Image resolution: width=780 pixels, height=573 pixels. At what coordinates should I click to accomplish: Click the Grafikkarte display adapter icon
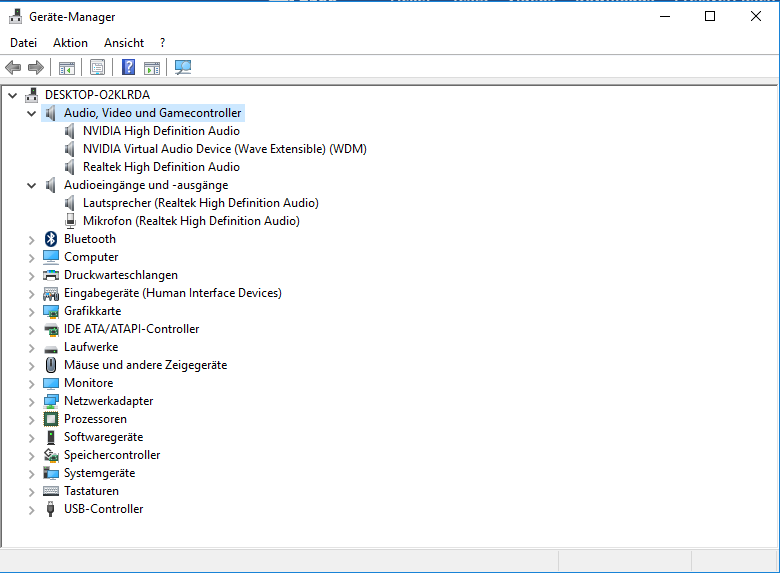[x=51, y=311]
